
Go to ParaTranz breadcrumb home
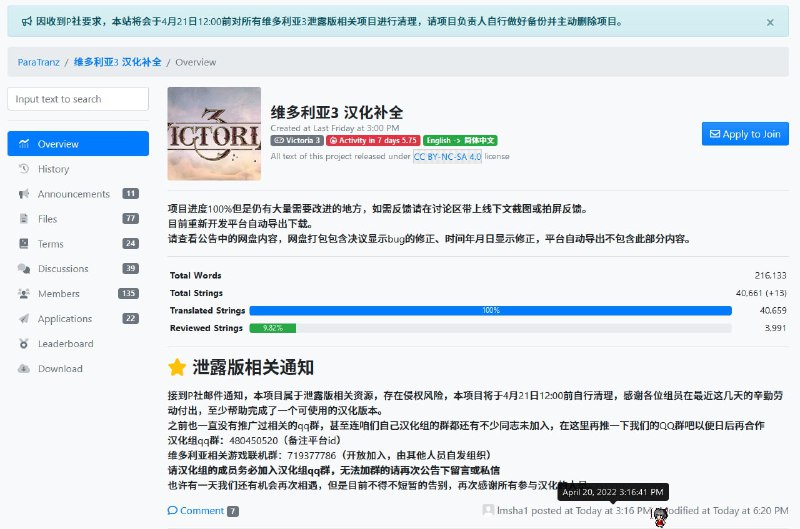coord(39,62)
